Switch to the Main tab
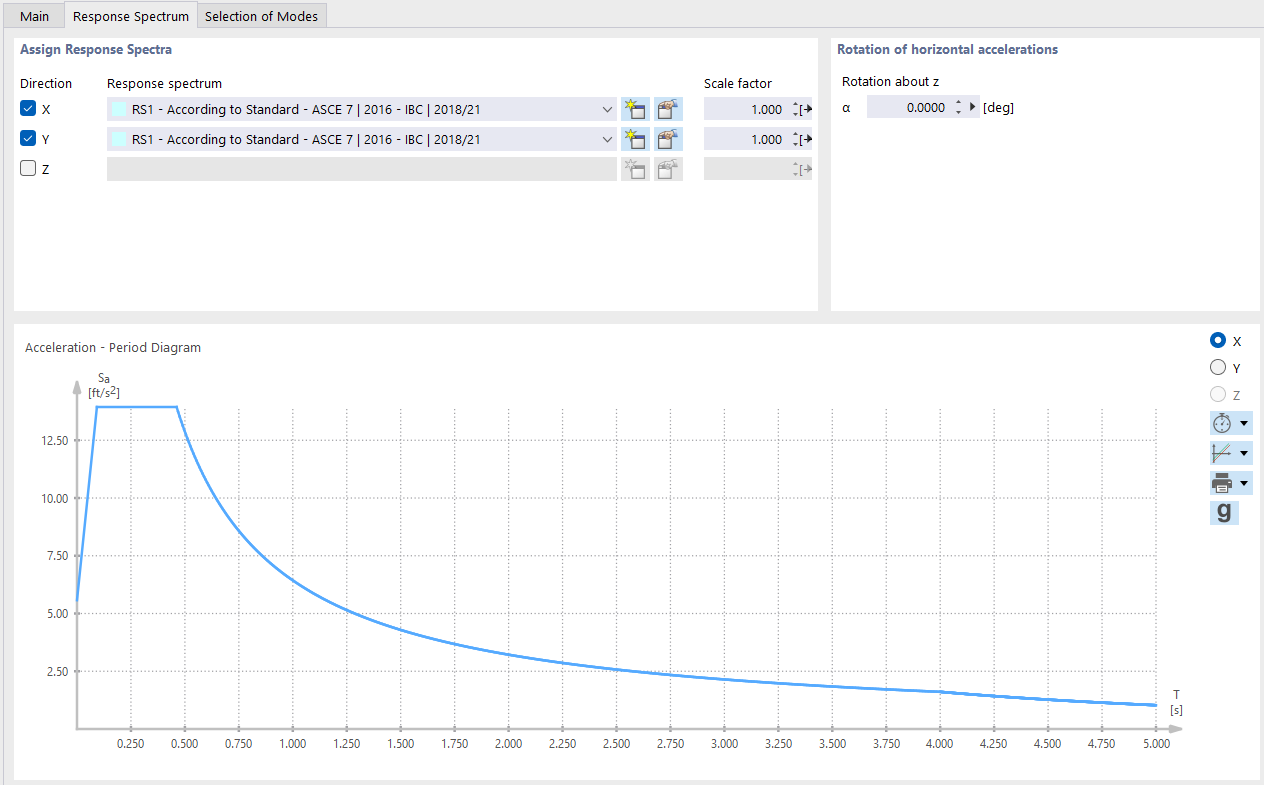Screen dimensions: 1264x785 (33, 15)
